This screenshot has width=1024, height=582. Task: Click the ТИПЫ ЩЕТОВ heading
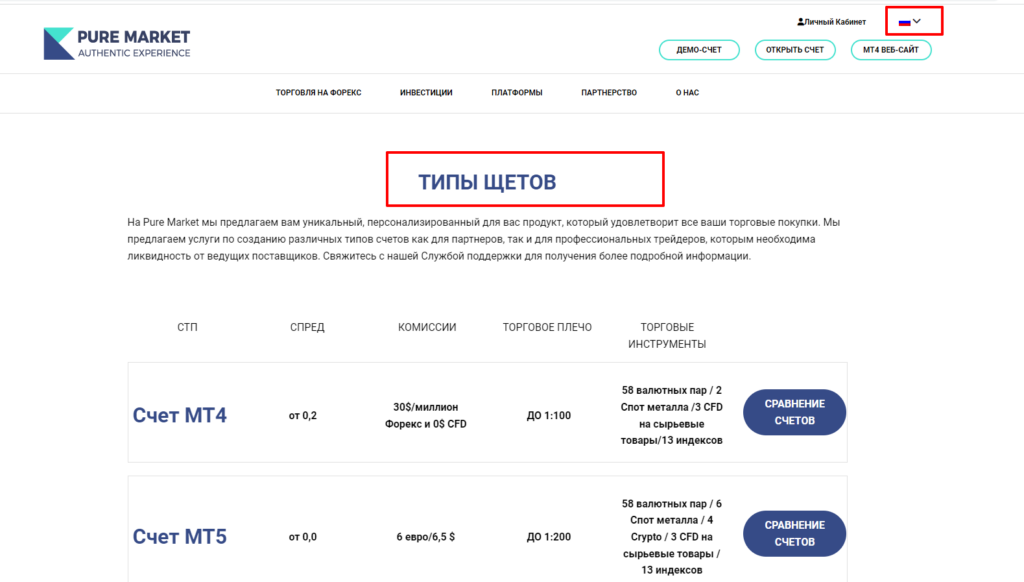coord(487,182)
